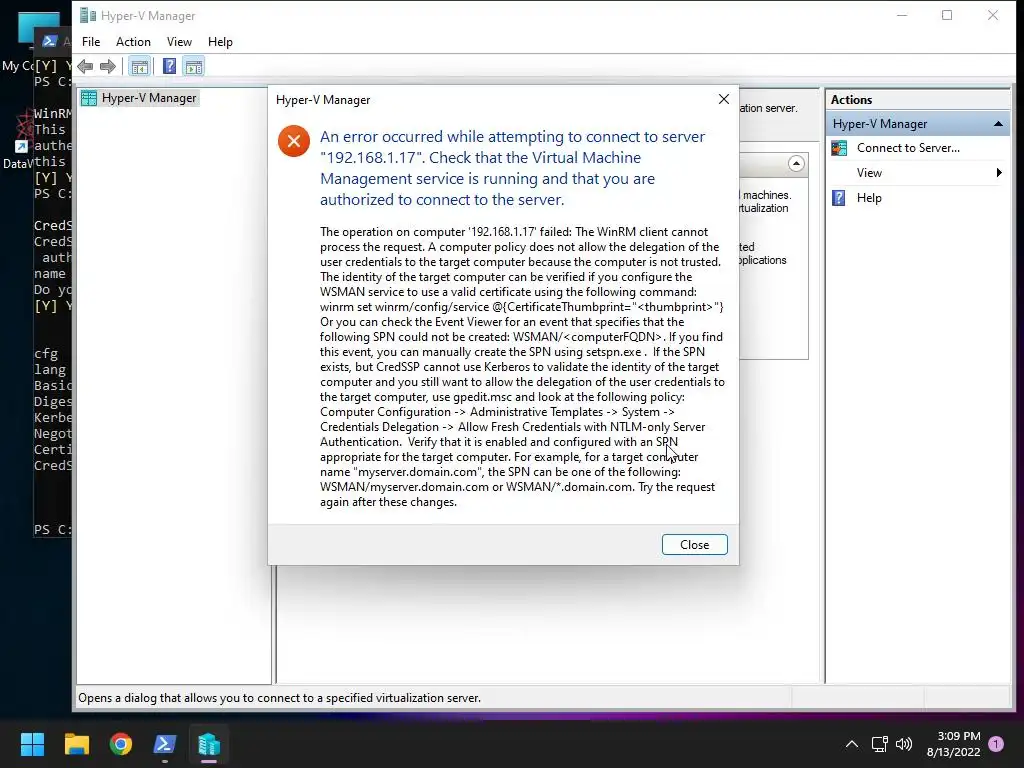The image size is (1024, 768).
Task: Dismiss the error dialog with its X
Action: (724, 99)
